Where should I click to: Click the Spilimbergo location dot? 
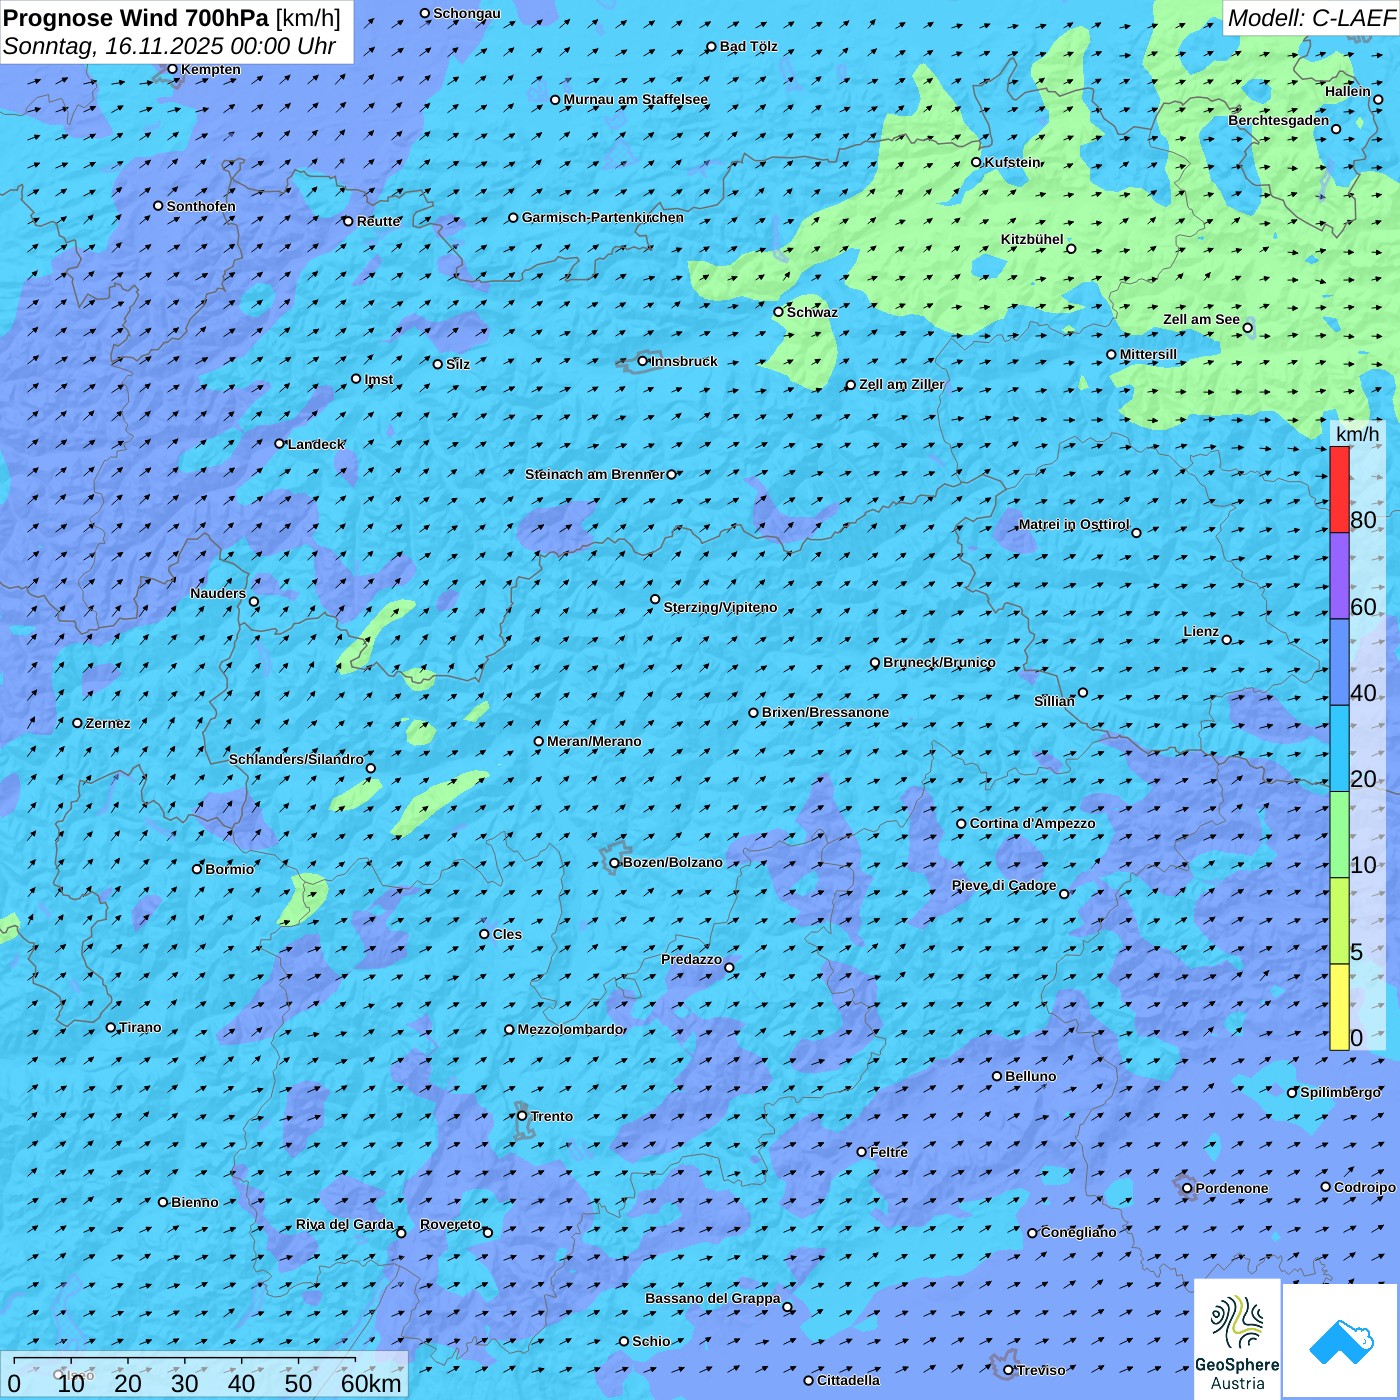pos(1292,1093)
